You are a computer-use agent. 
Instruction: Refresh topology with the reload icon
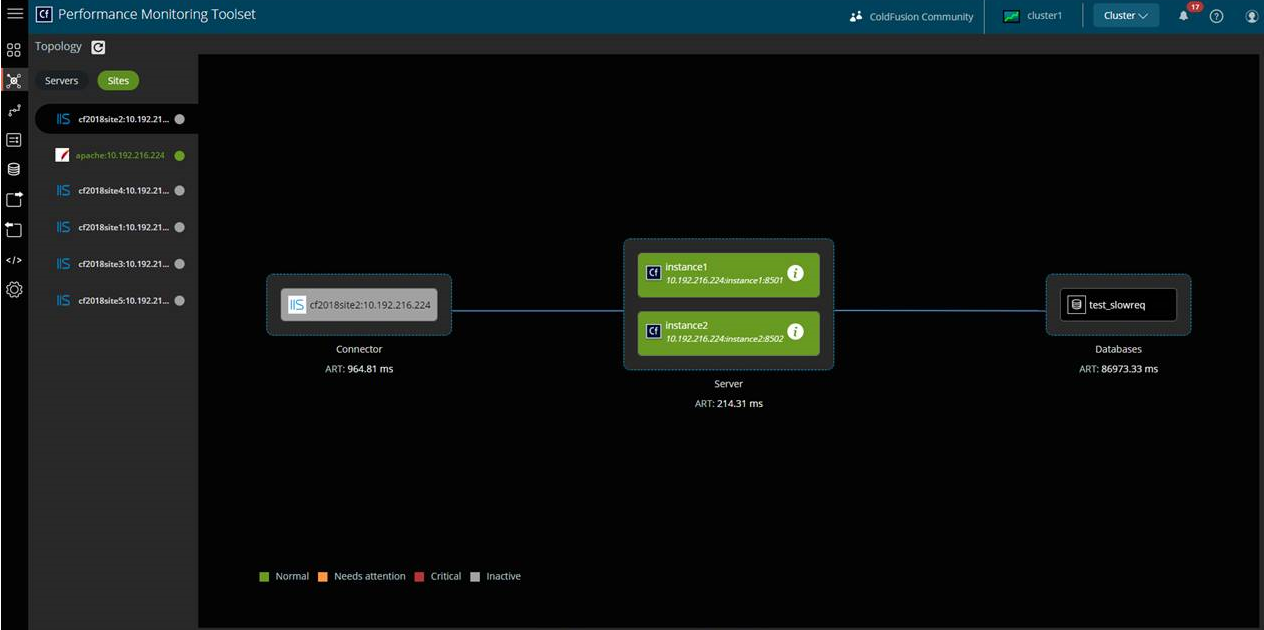pyautogui.click(x=98, y=47)
